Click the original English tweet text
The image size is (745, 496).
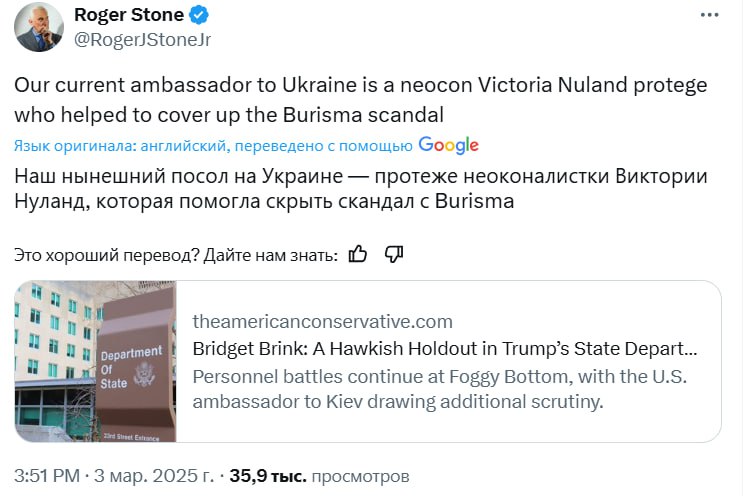pos(360,100)
